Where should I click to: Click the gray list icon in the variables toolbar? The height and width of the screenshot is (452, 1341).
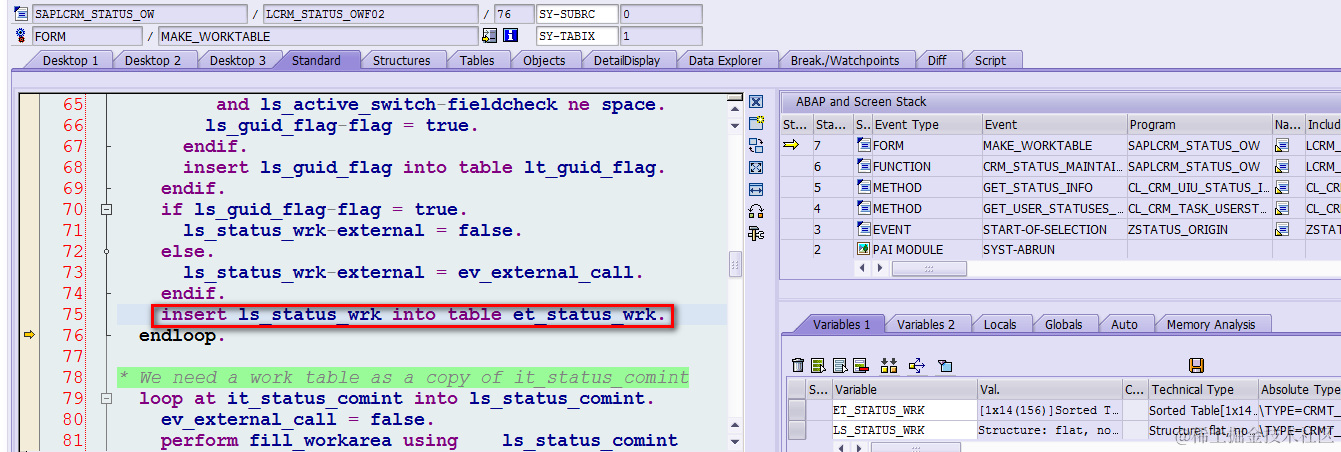(x=840, y=366)
